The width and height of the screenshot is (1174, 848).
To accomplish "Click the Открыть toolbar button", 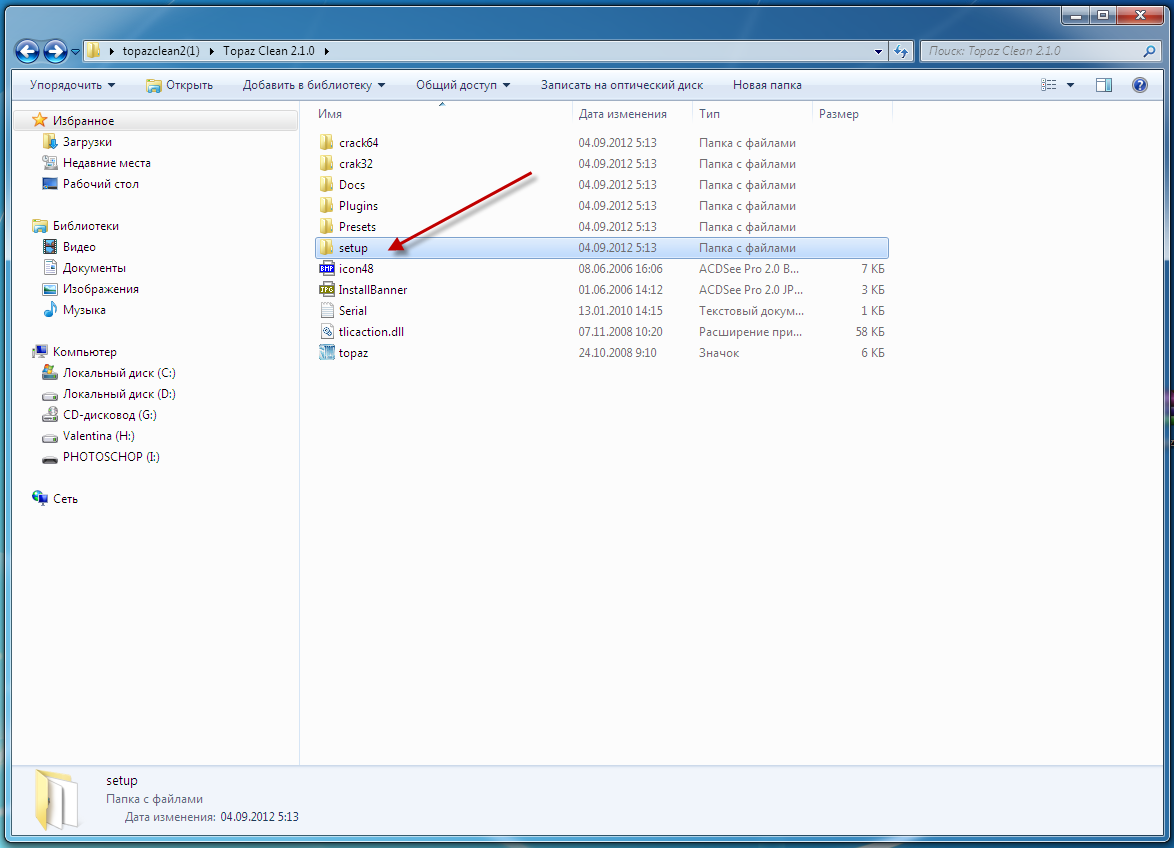I will tap(180, 85).
